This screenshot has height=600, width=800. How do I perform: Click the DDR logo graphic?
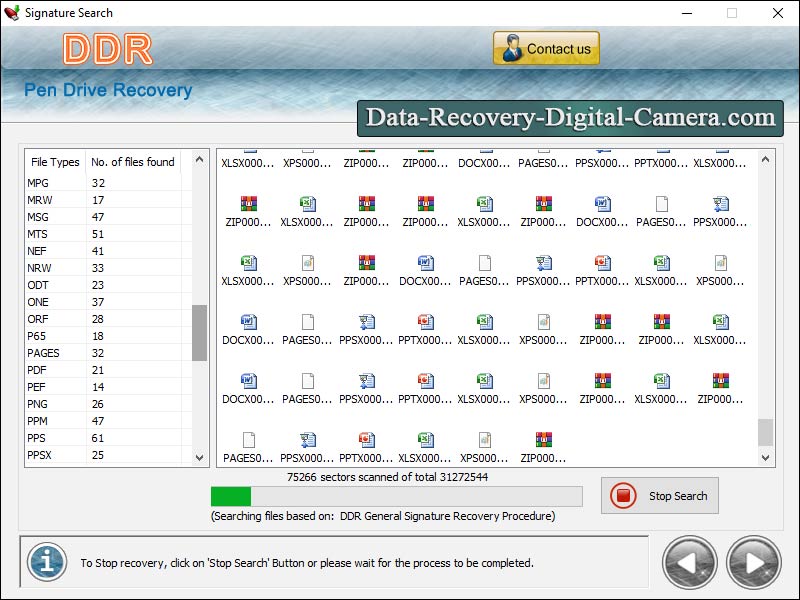coord(106,47)
